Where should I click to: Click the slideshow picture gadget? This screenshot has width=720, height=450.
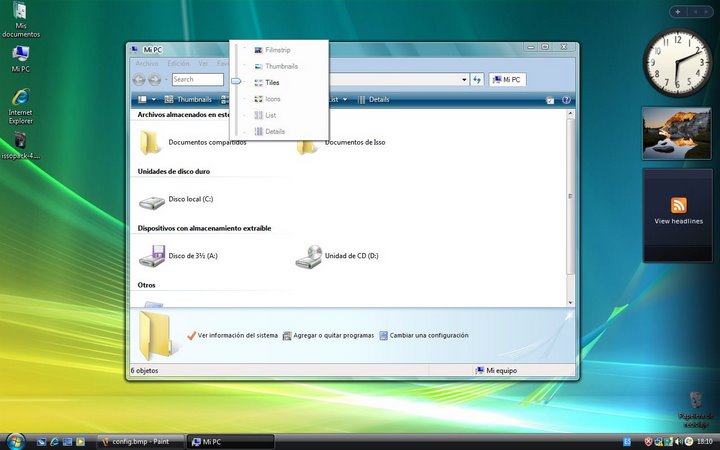677,134
